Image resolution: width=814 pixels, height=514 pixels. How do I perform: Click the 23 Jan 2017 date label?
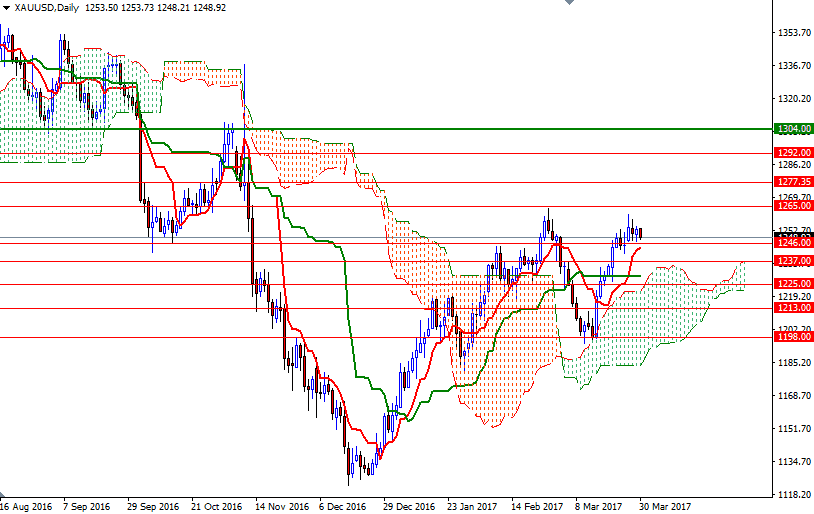point(472,506)
